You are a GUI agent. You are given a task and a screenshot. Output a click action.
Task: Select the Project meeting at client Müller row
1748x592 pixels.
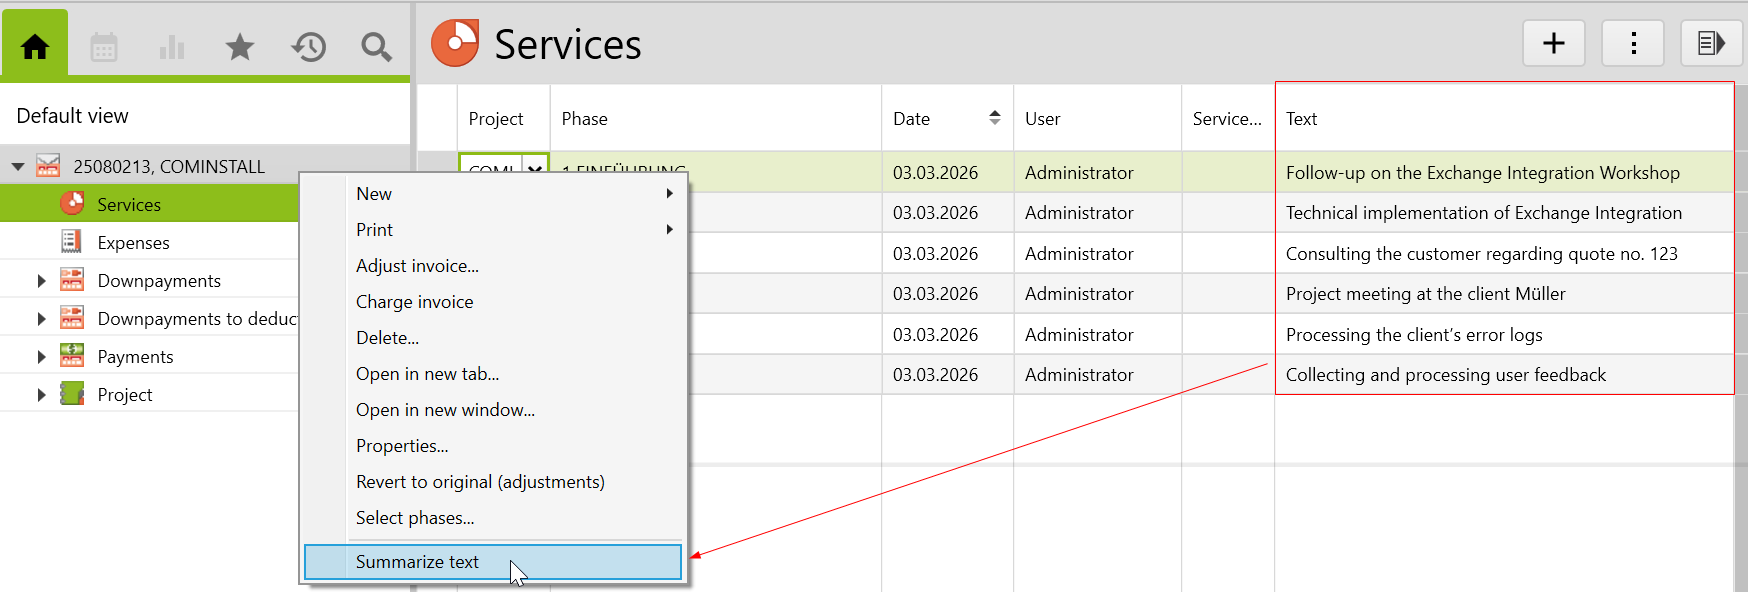click(1425, 294)
